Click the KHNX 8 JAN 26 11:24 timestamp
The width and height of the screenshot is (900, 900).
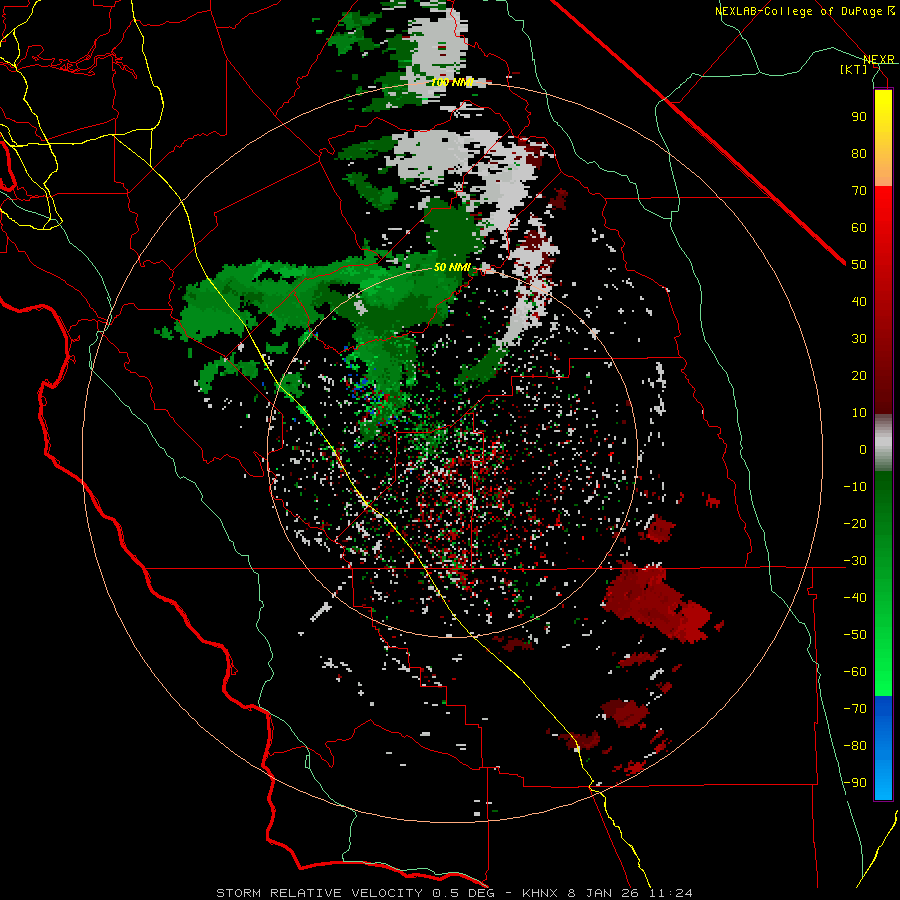point(607,893)
